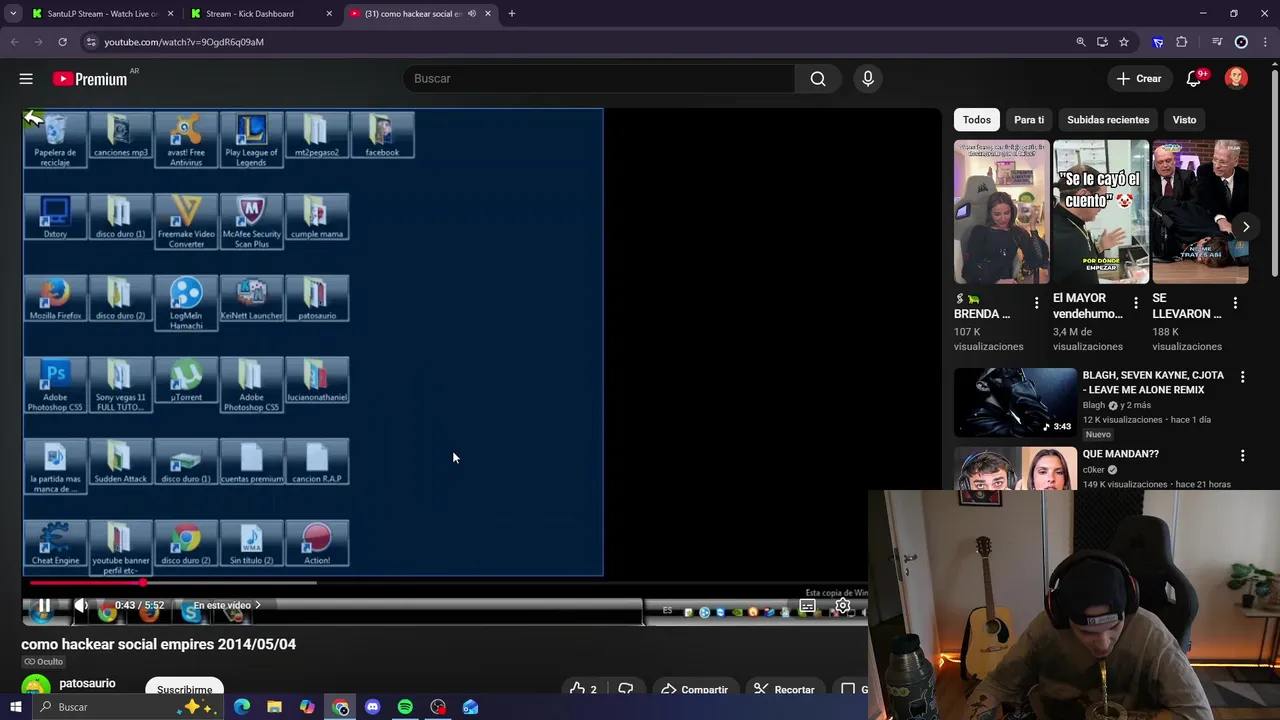Click the Suscribirme button
Viewport: 1280px width, 720px height.
point(184,690)
